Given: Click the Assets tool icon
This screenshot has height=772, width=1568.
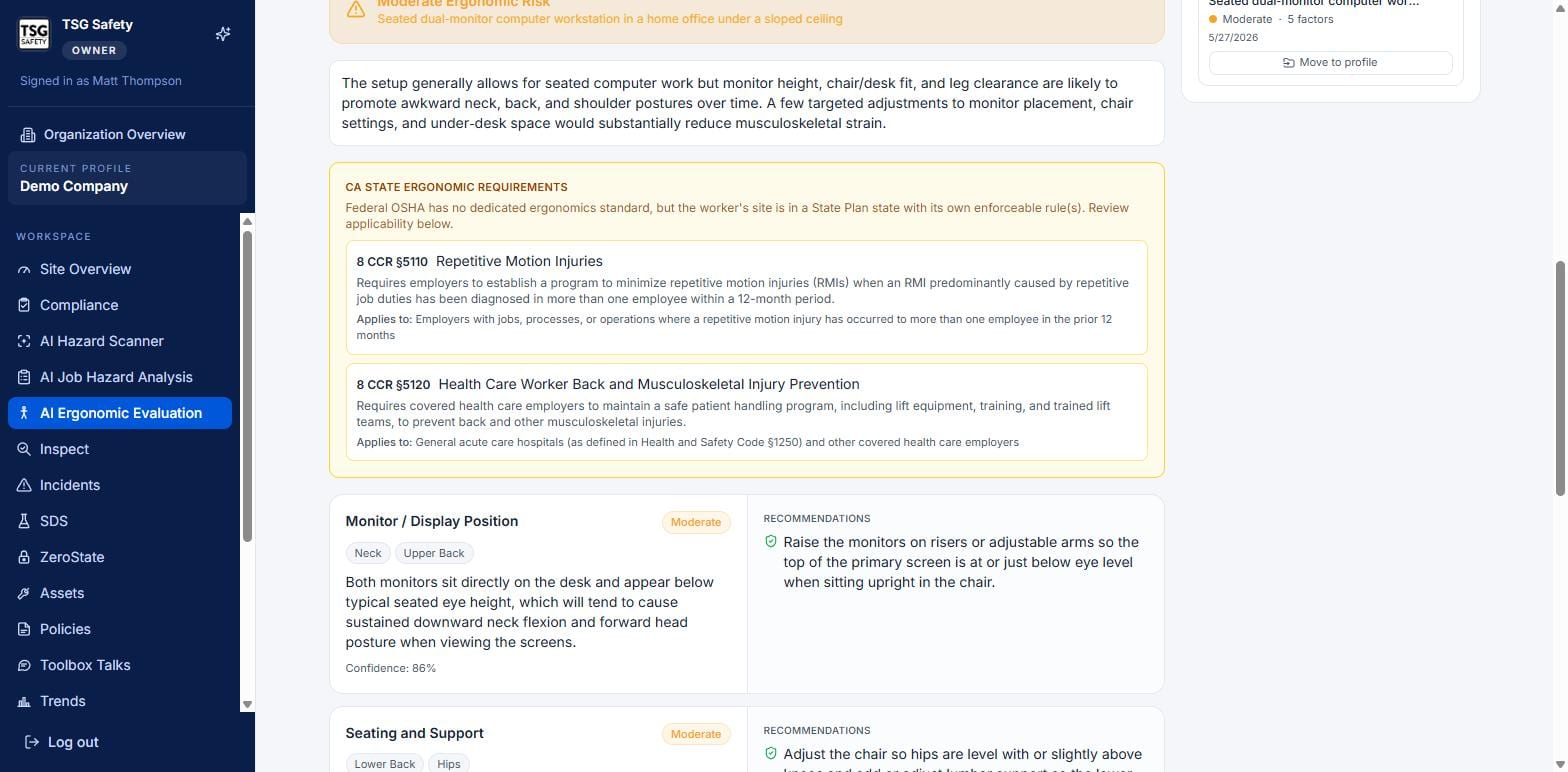Looking at the screenshot, I should (24, 593).
